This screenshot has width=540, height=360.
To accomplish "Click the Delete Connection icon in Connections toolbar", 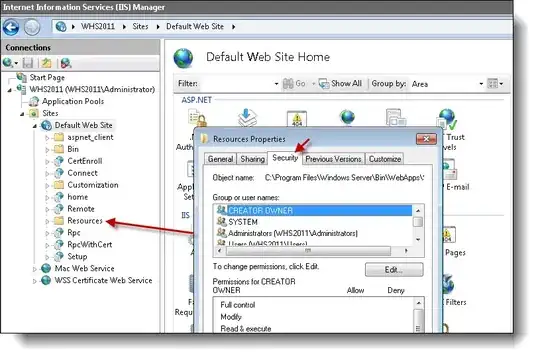I will pyautogui.click(x=65, y=63).
